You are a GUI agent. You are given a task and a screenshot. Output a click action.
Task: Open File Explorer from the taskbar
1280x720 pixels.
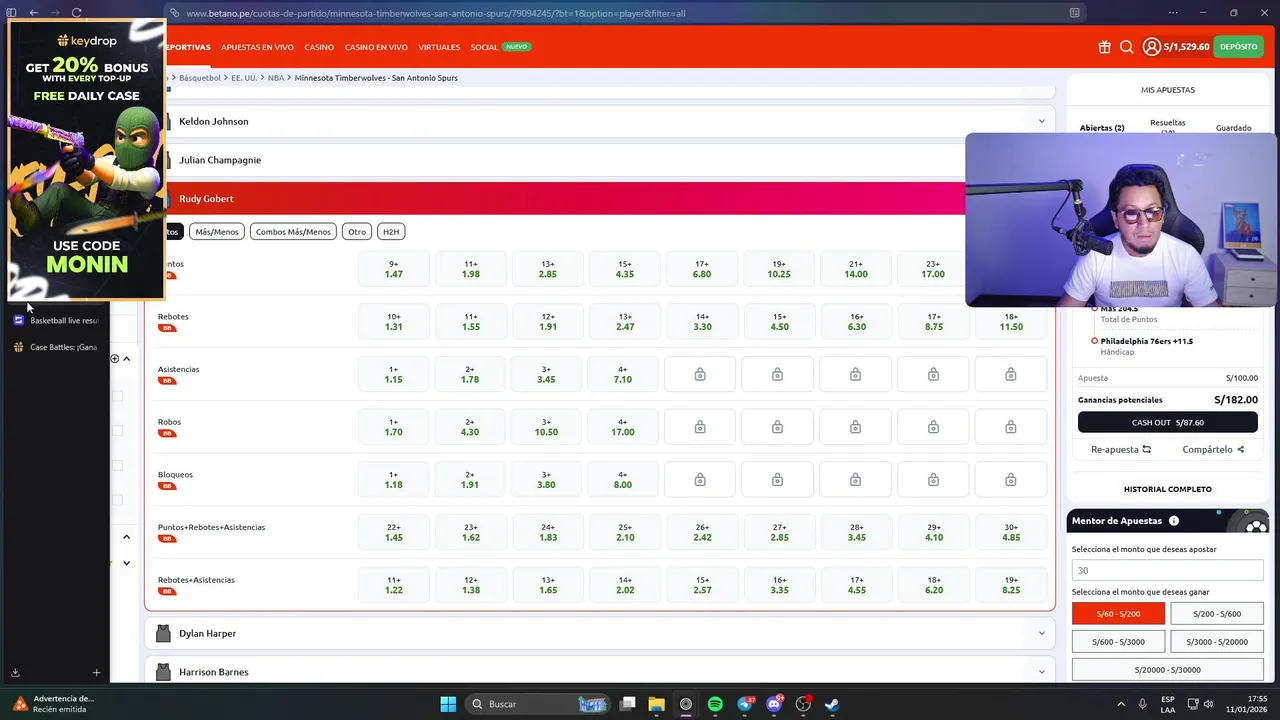click(x=657, y=704)
